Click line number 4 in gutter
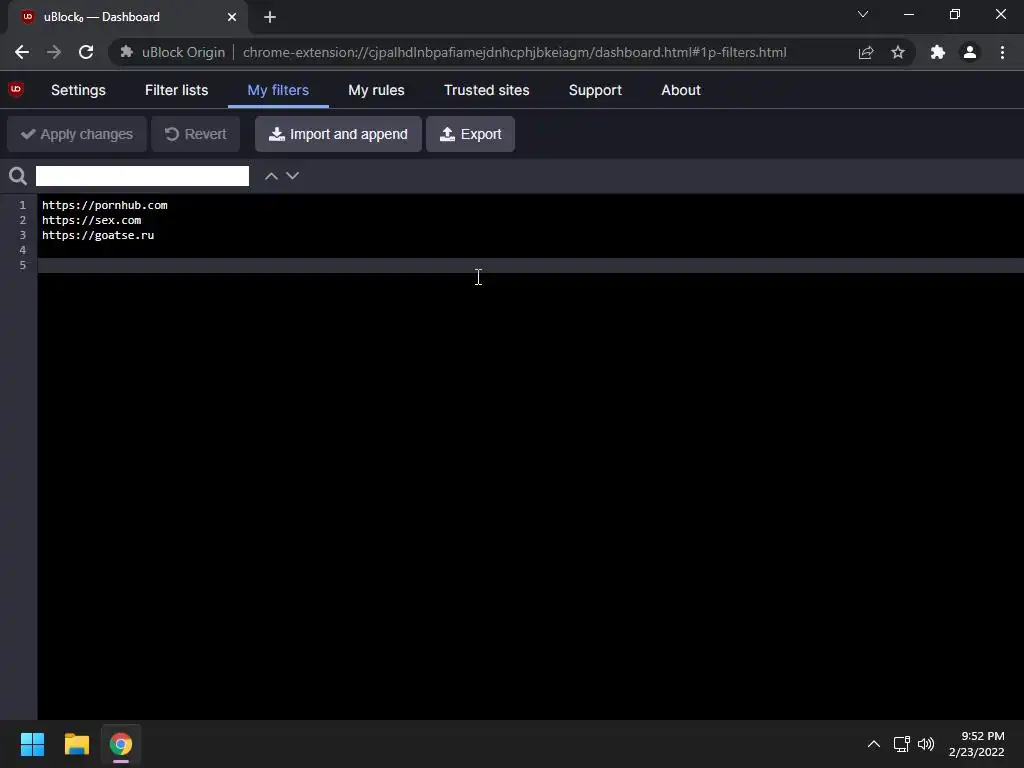The height and width of the screenshot is (768, 1024). [22, 250]
